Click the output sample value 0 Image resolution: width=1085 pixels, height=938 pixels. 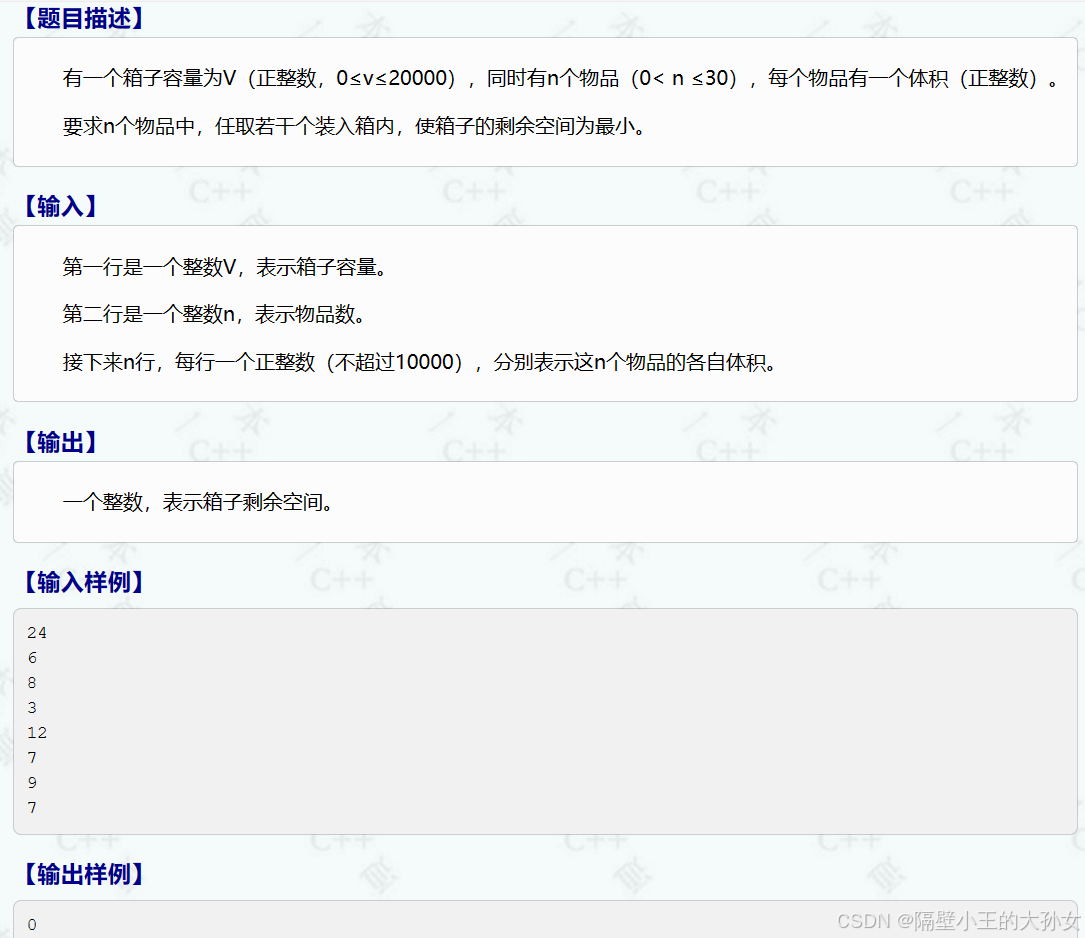31,924
